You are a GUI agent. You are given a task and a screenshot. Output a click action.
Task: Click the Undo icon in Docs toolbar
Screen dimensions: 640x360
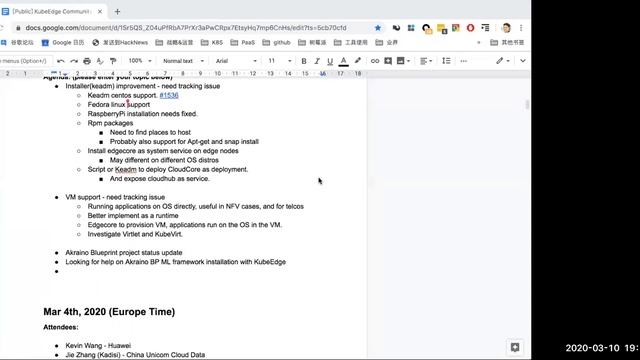pos(61,61)
